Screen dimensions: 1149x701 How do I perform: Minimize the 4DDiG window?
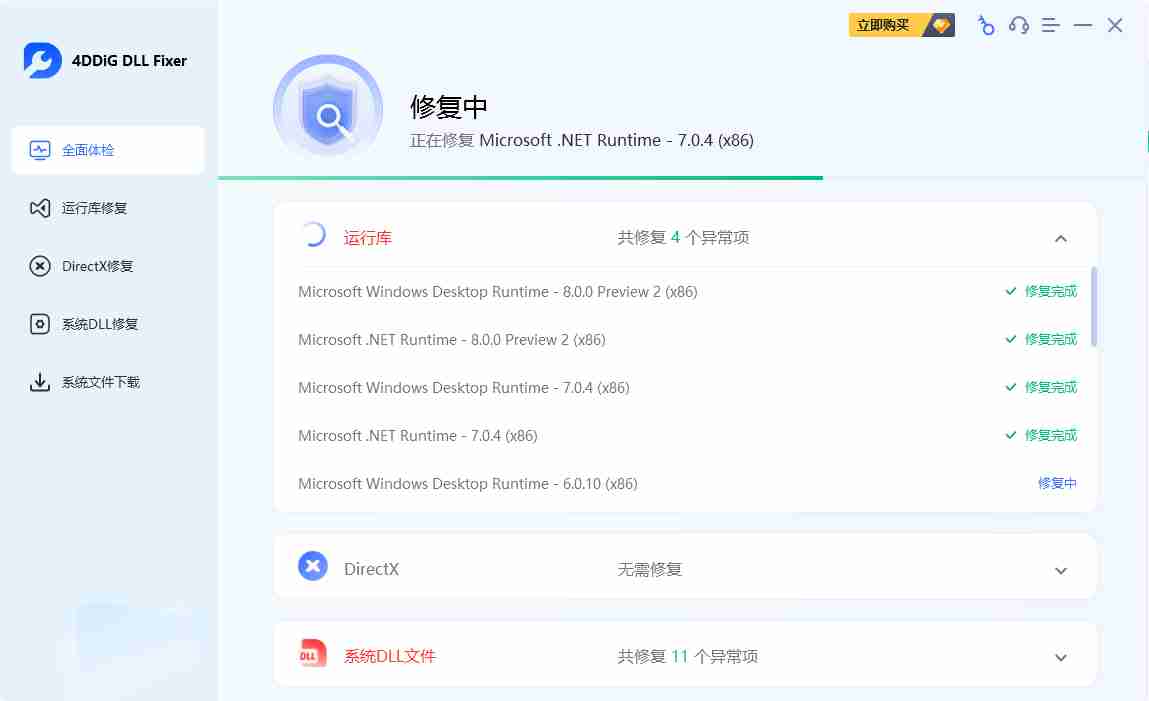pyautogui.click(x=1082, y=26)
